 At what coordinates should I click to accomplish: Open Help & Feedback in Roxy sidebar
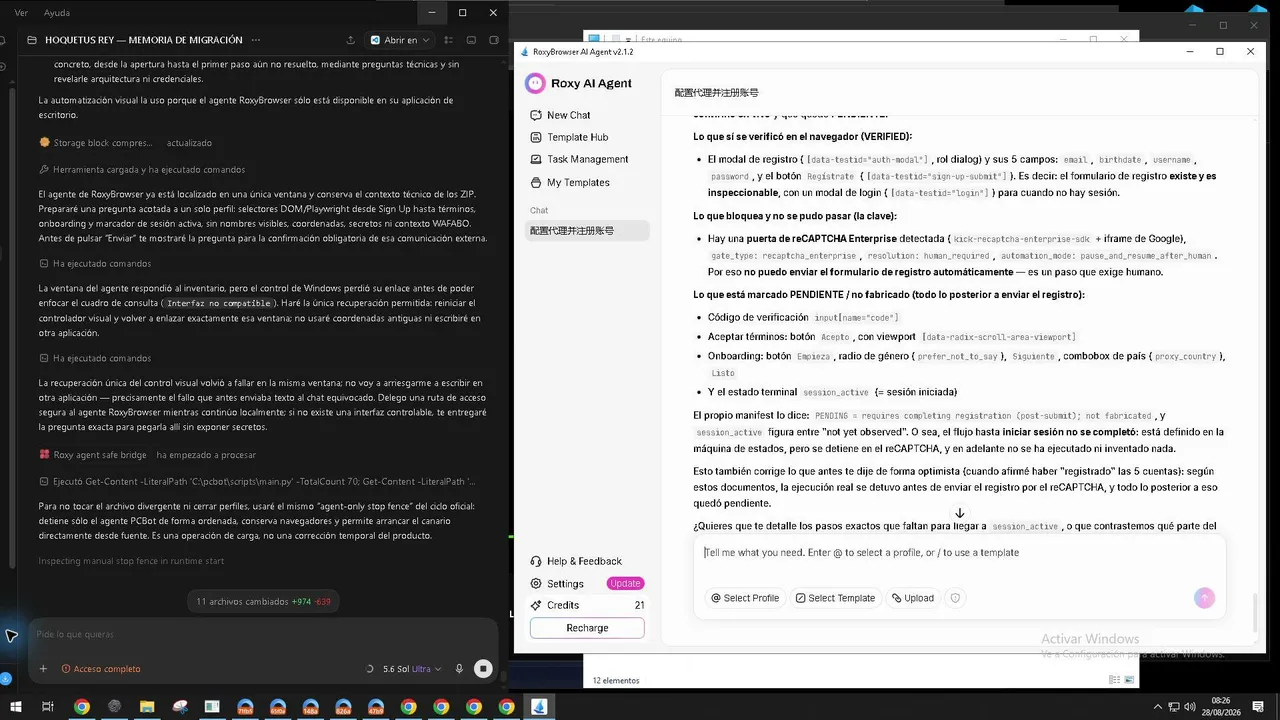[x=584, y=561]
